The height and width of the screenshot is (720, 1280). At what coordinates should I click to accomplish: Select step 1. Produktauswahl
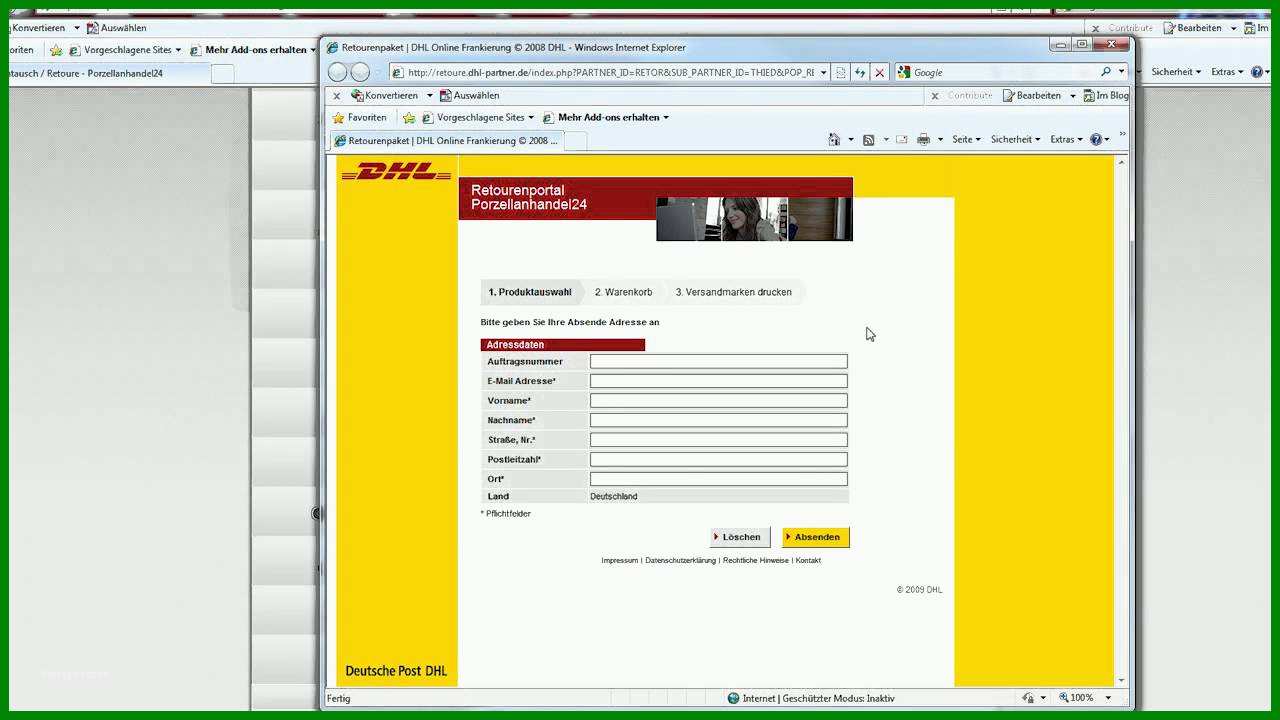(529, 292)
